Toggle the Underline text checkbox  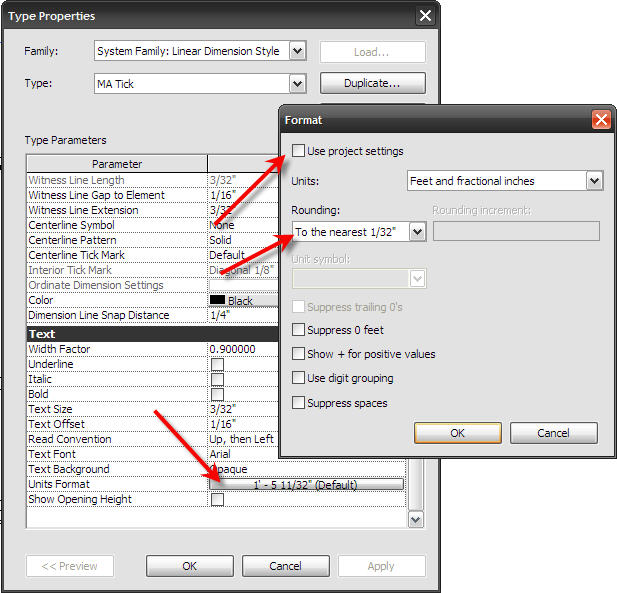click(217, 365)
